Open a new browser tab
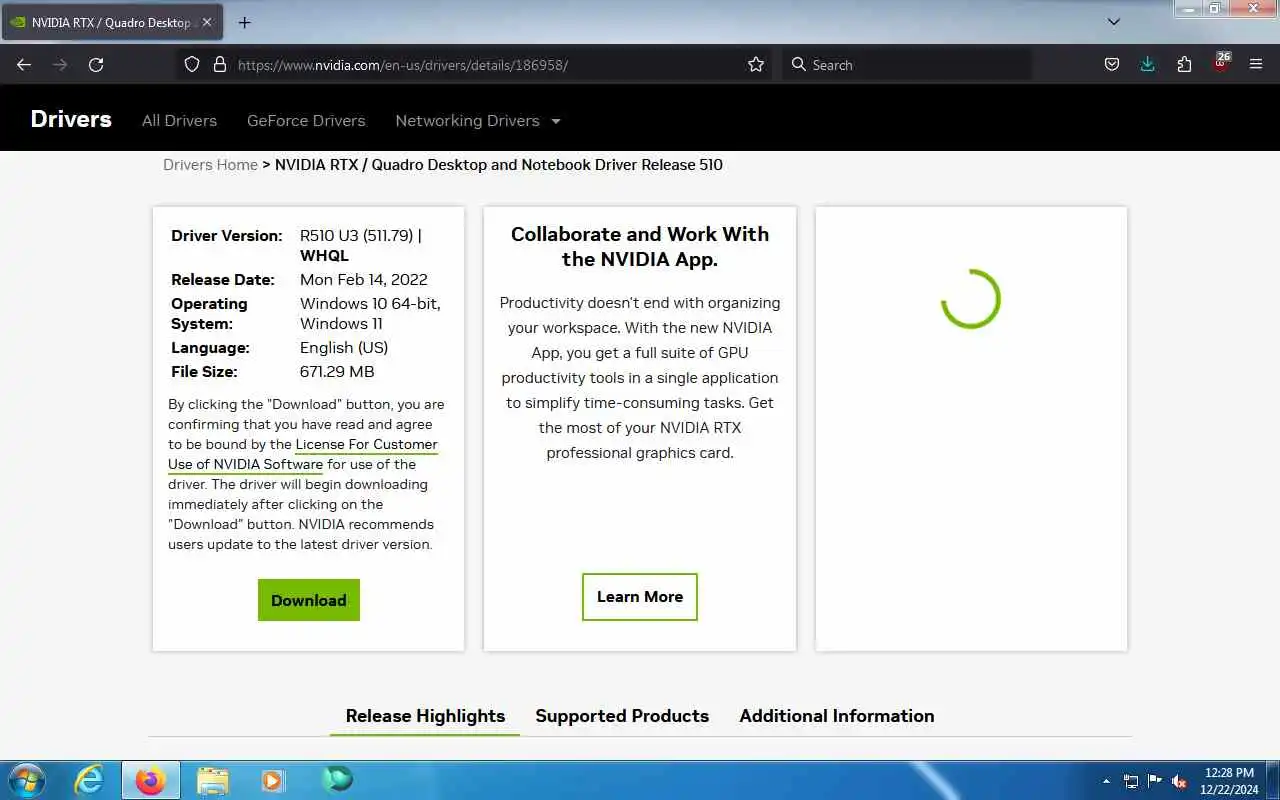The height and width of the screenshot is (800, 1280). [x=244, y=22]
